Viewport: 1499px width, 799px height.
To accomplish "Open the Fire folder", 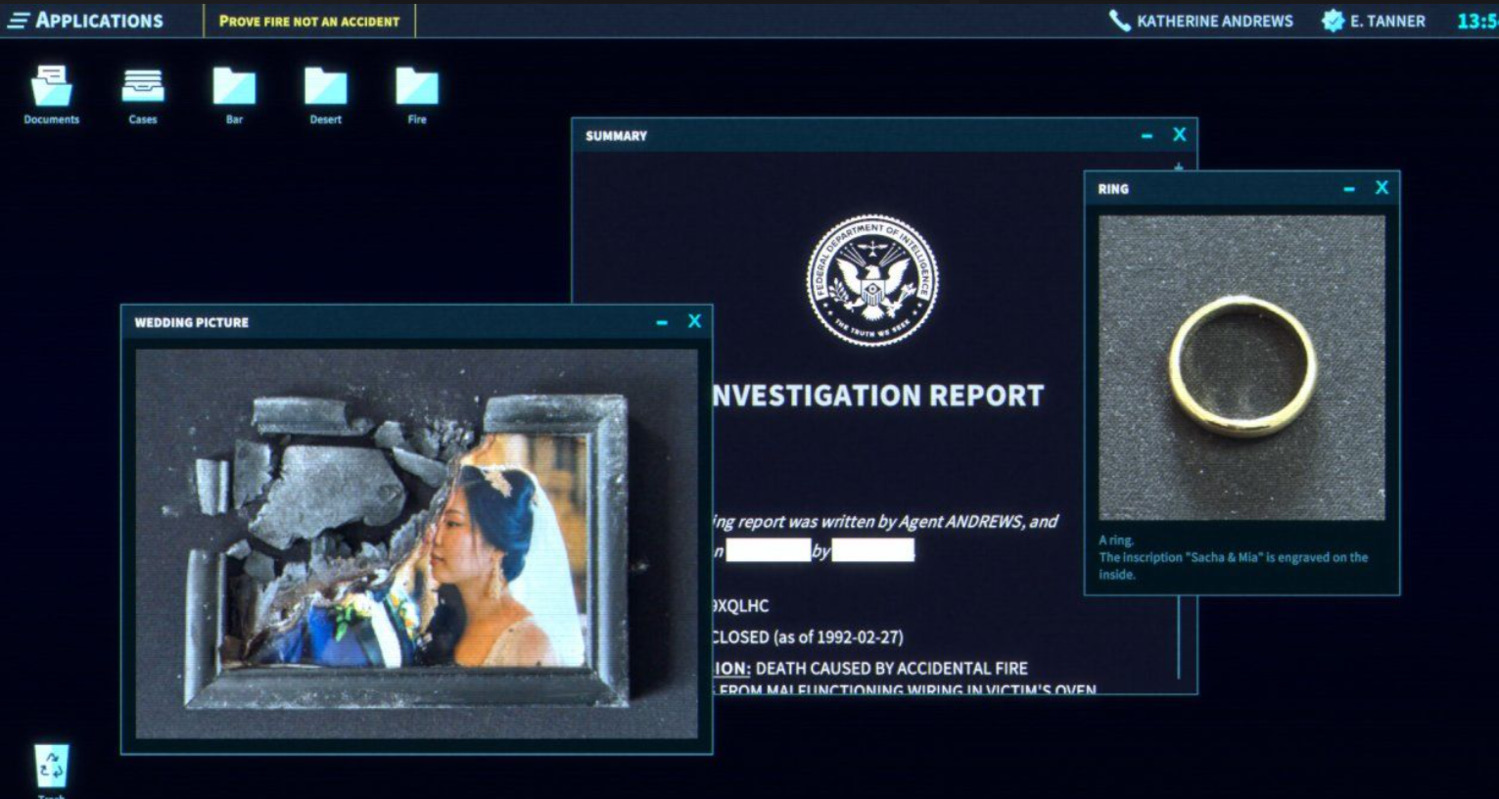I will pos(417,87).
